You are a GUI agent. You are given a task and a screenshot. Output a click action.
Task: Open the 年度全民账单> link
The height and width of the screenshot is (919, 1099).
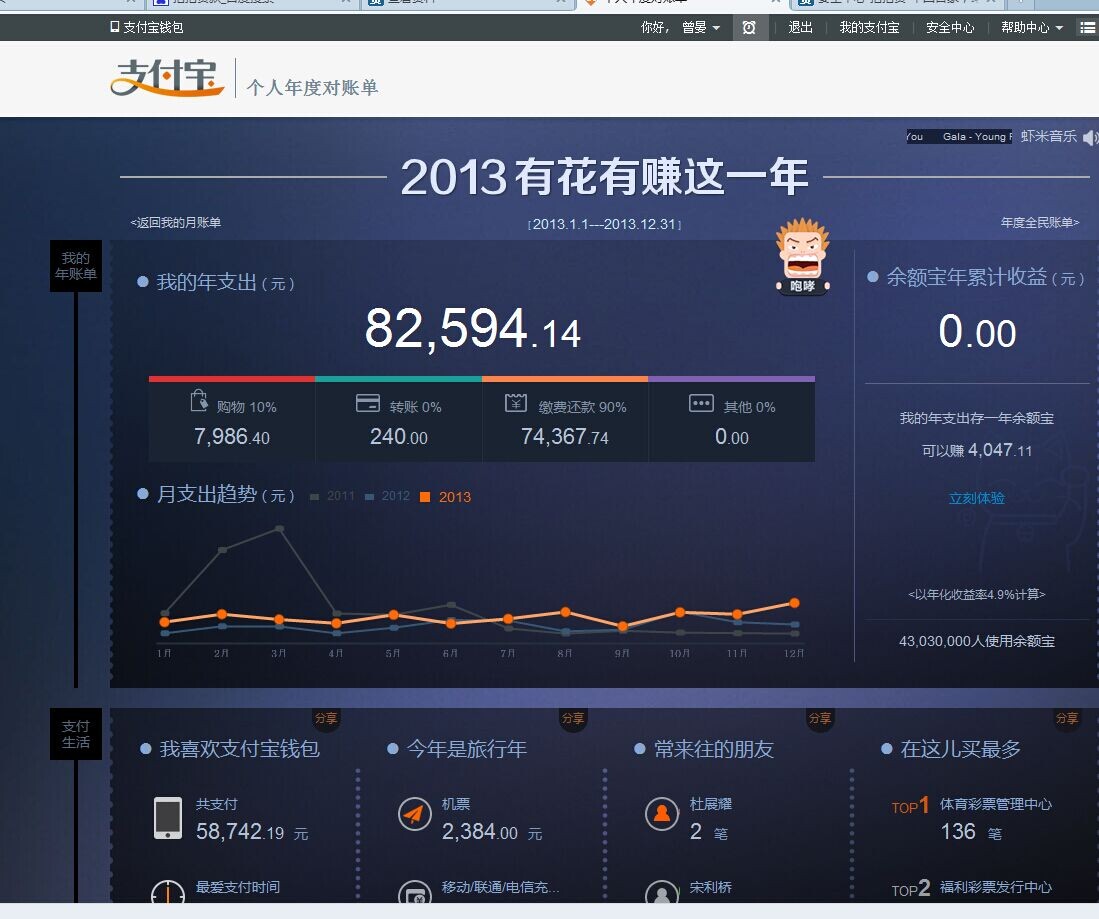(x=1040, y=222)
